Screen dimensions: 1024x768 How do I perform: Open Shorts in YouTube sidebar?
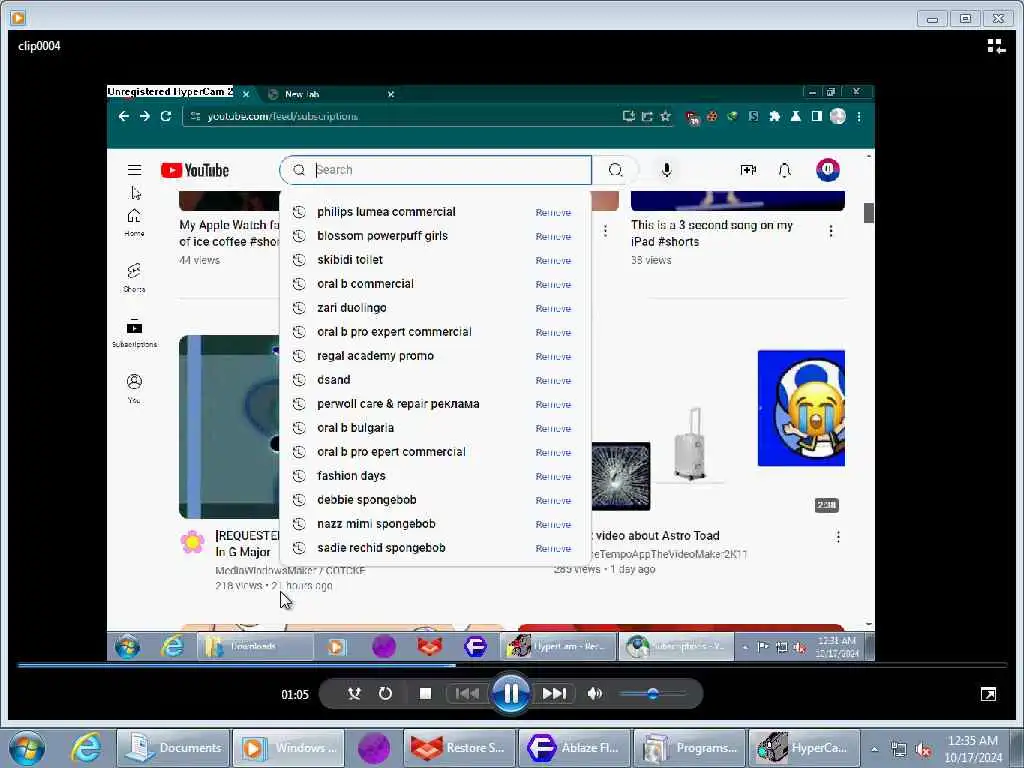pos(135,278)
